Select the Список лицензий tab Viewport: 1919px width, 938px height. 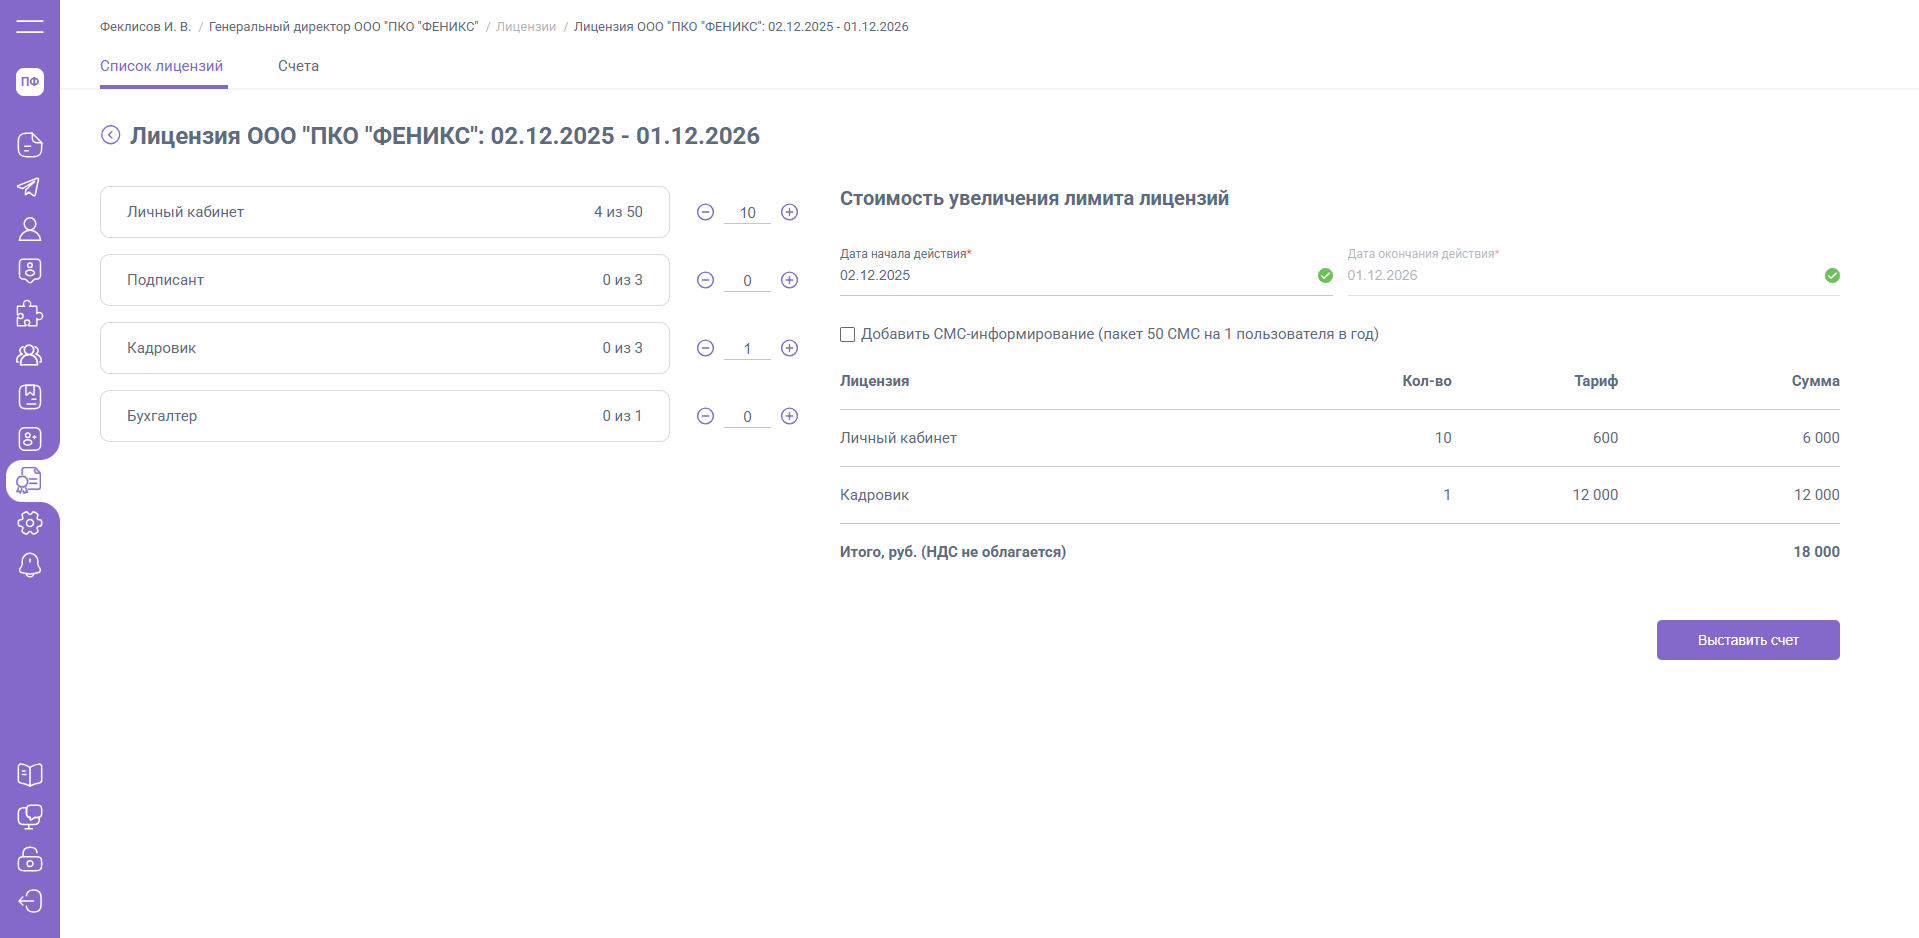tap(162, 66)
